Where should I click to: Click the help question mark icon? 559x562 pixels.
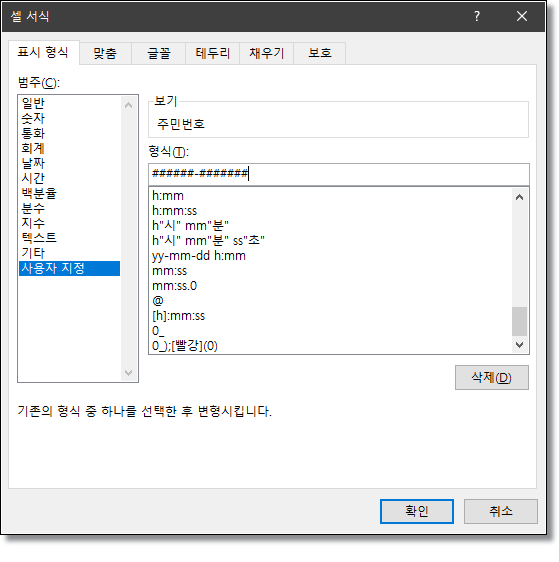[477, 16]
